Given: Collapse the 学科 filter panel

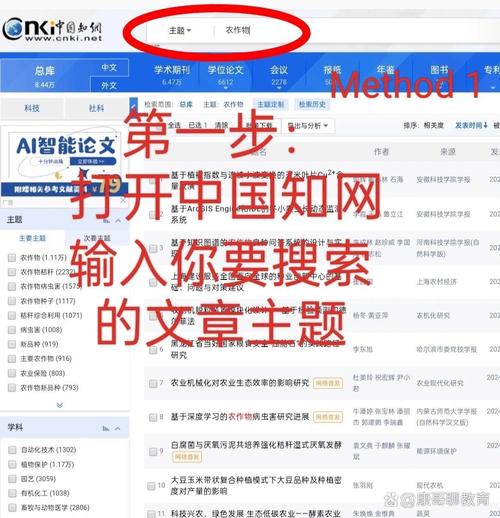Looking at the screenshot, I should (x=118, y=428).
